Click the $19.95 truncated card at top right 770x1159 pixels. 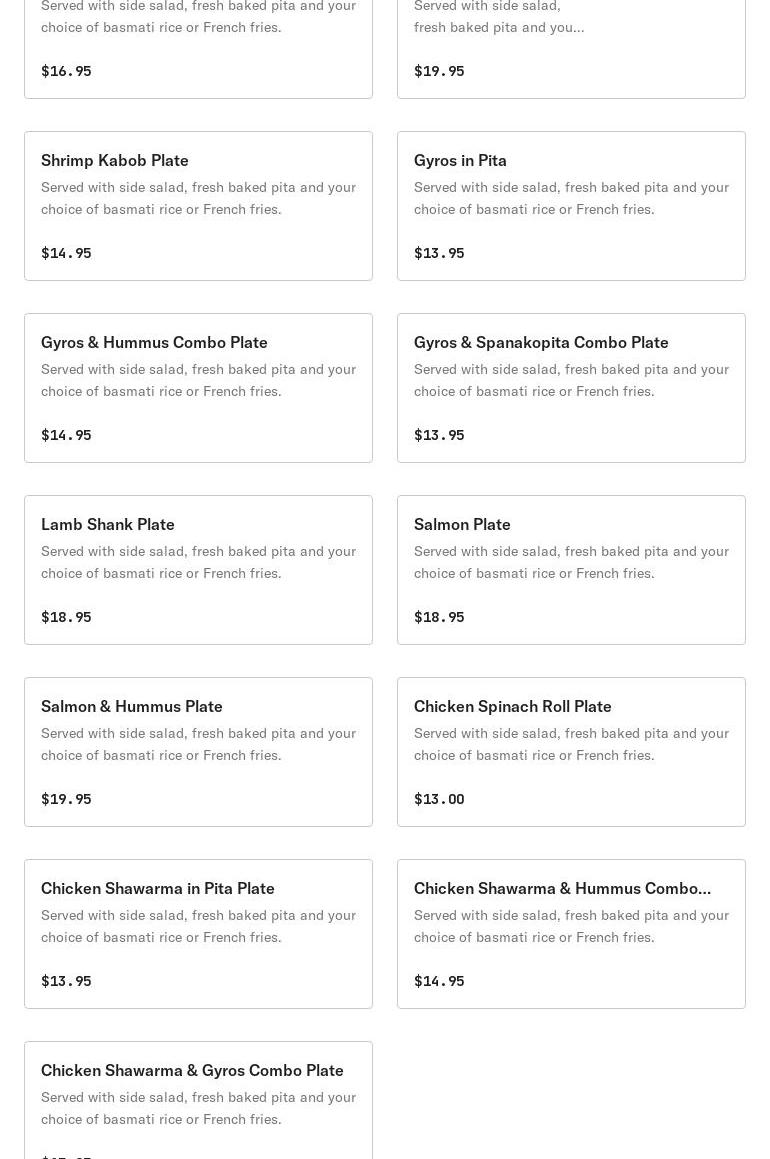pyautogui.click(x=571, y=49)
